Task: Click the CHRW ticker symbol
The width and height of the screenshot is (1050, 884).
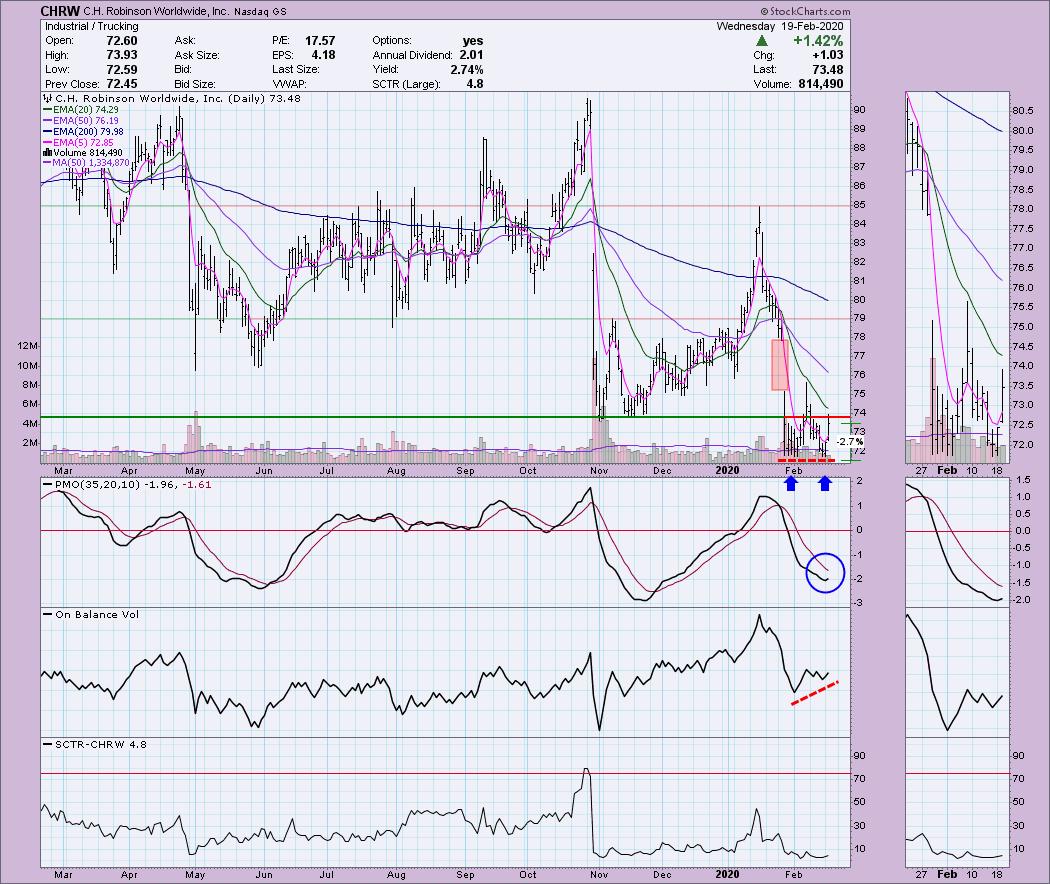Action: point(60,11)
